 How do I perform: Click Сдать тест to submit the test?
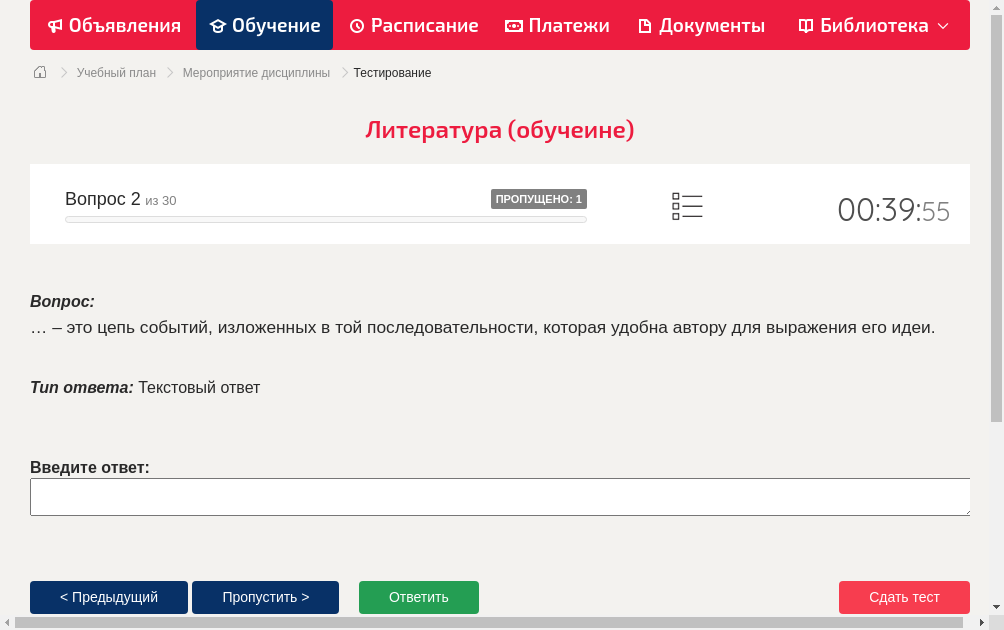[903, 597]
